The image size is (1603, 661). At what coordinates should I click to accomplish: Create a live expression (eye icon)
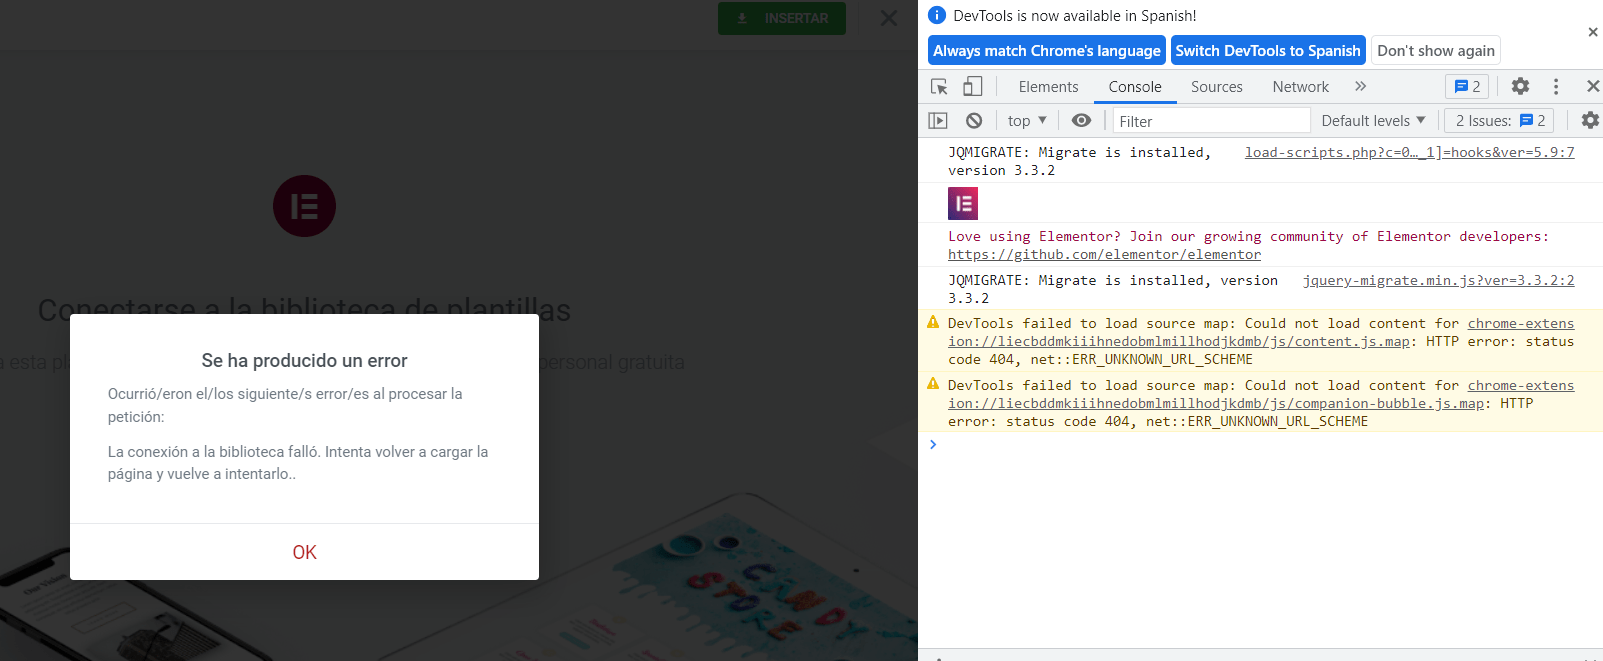(x=1081, y=120)
